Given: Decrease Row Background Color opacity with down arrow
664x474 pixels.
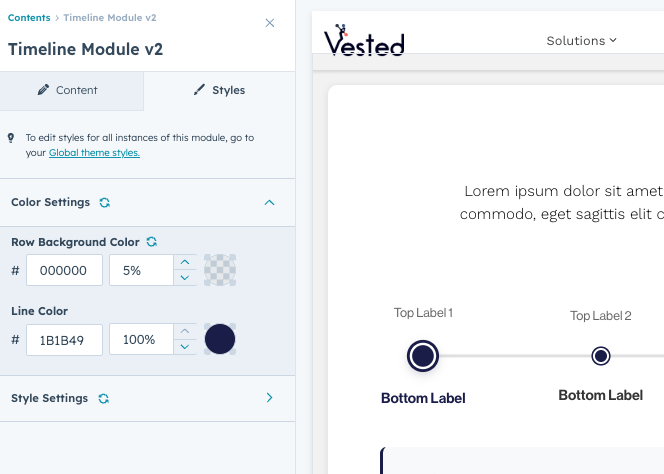Looking at the screenshot, I should 184,278.
